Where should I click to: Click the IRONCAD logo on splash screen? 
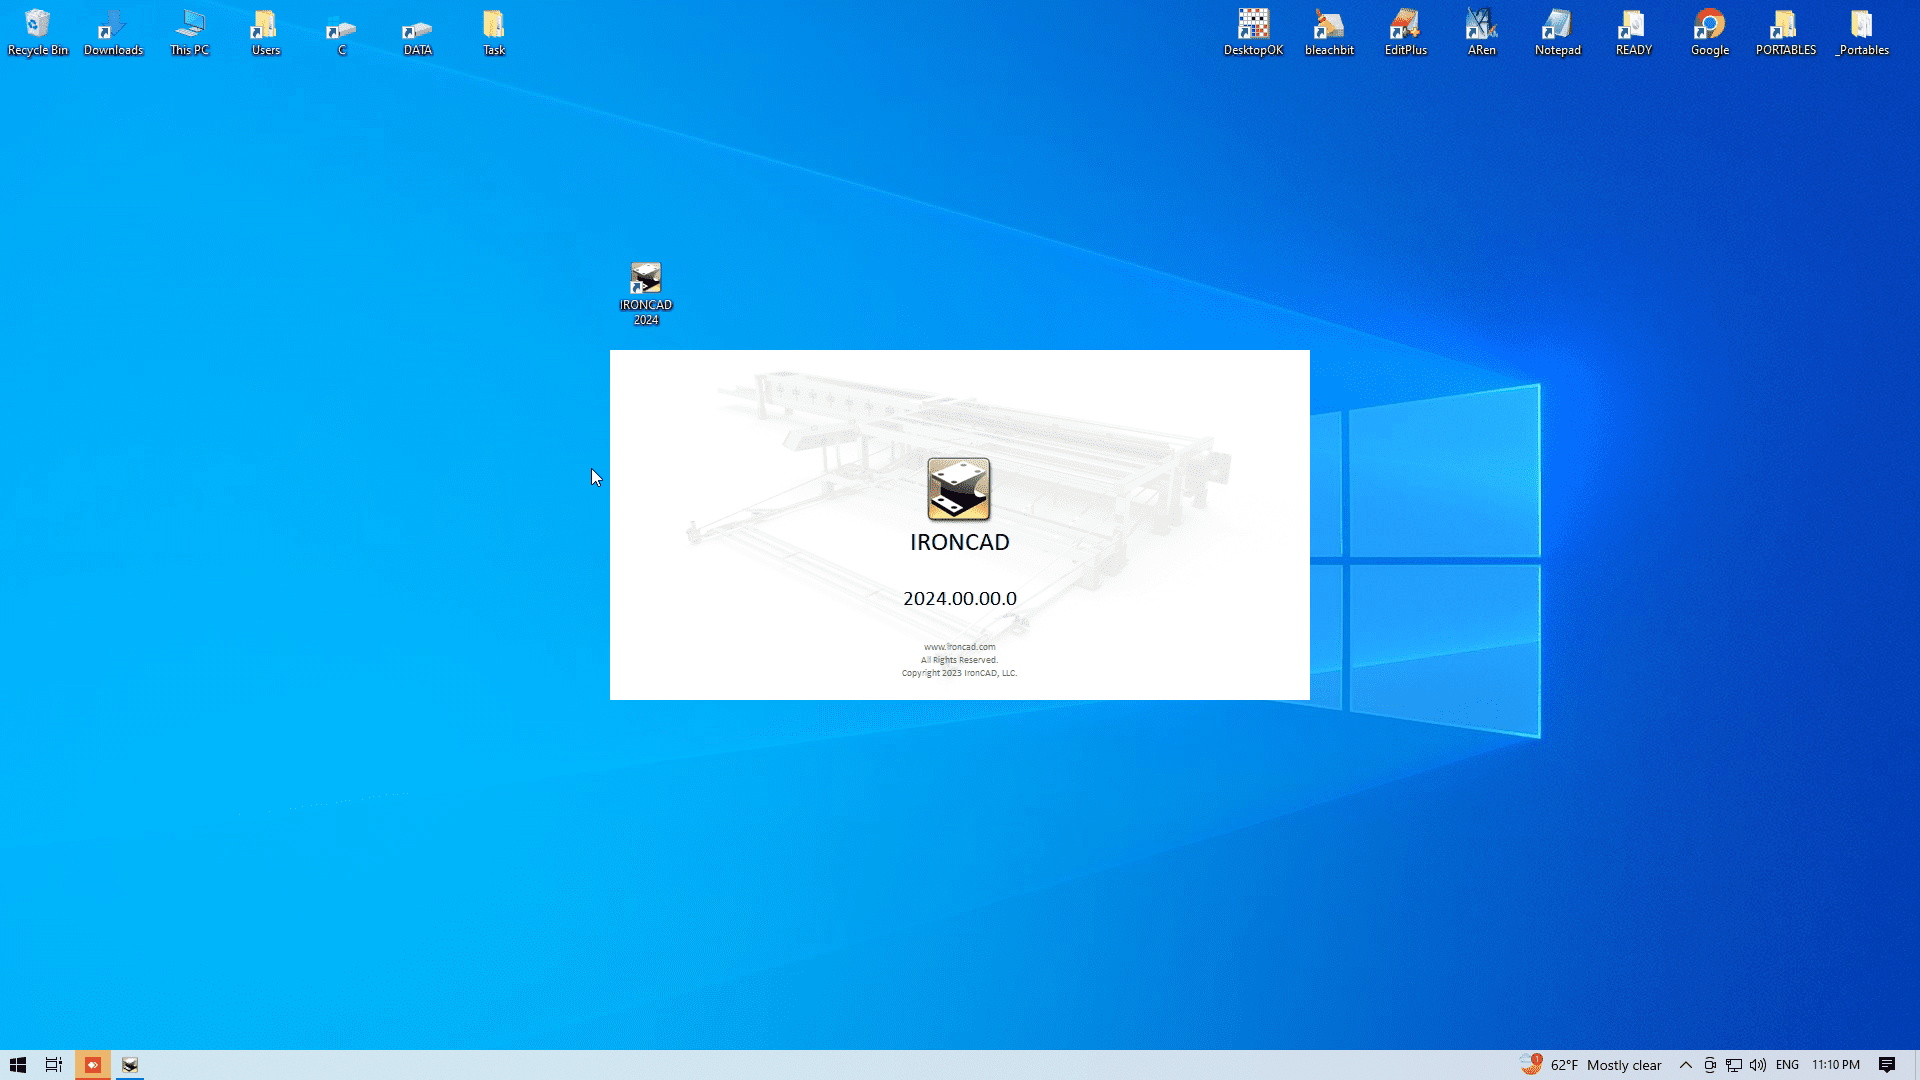click(959, 489)
